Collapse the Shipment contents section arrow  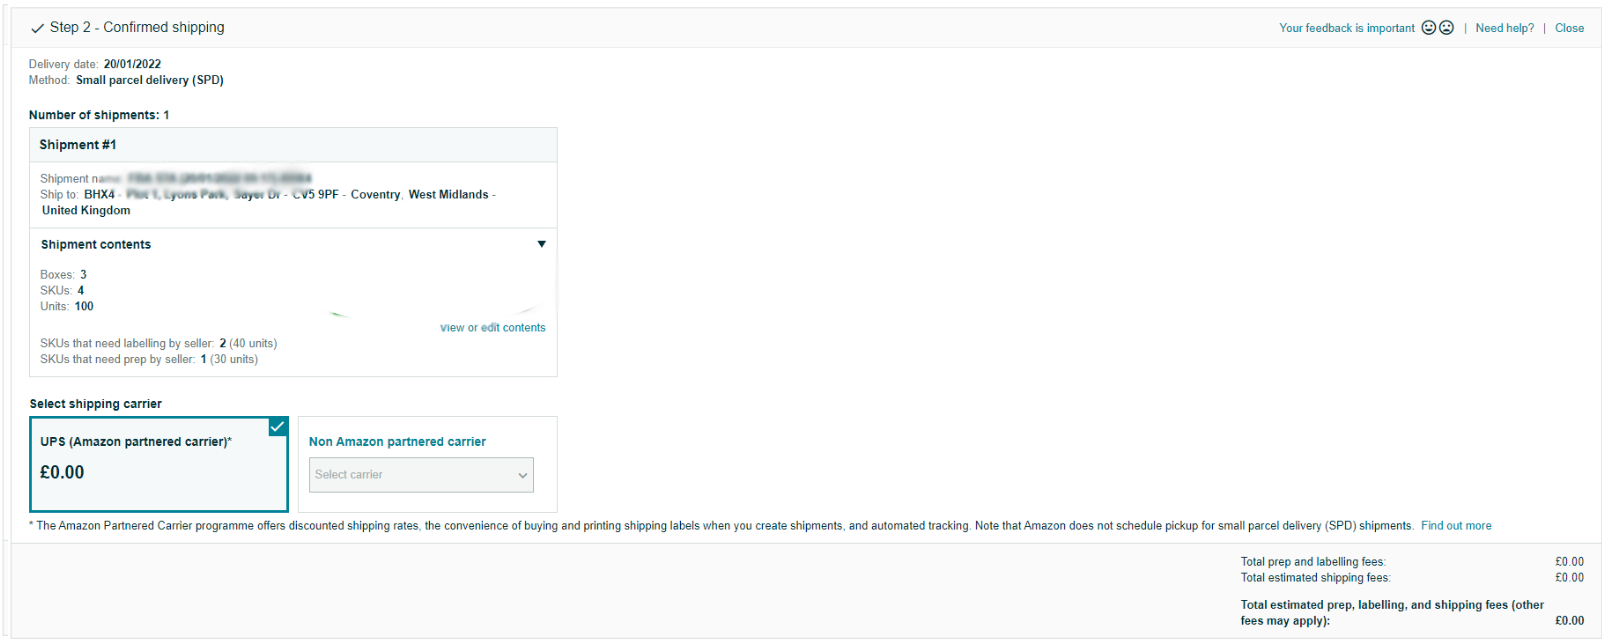click(541, 244)
